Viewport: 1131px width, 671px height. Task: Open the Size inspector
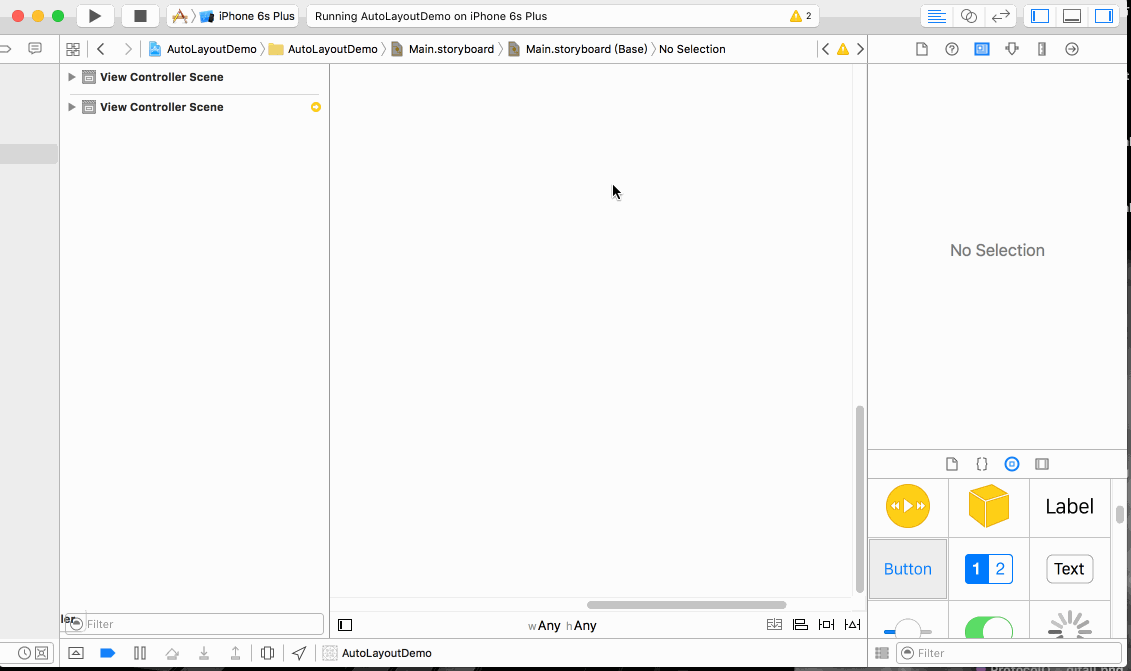[1042, 49]
